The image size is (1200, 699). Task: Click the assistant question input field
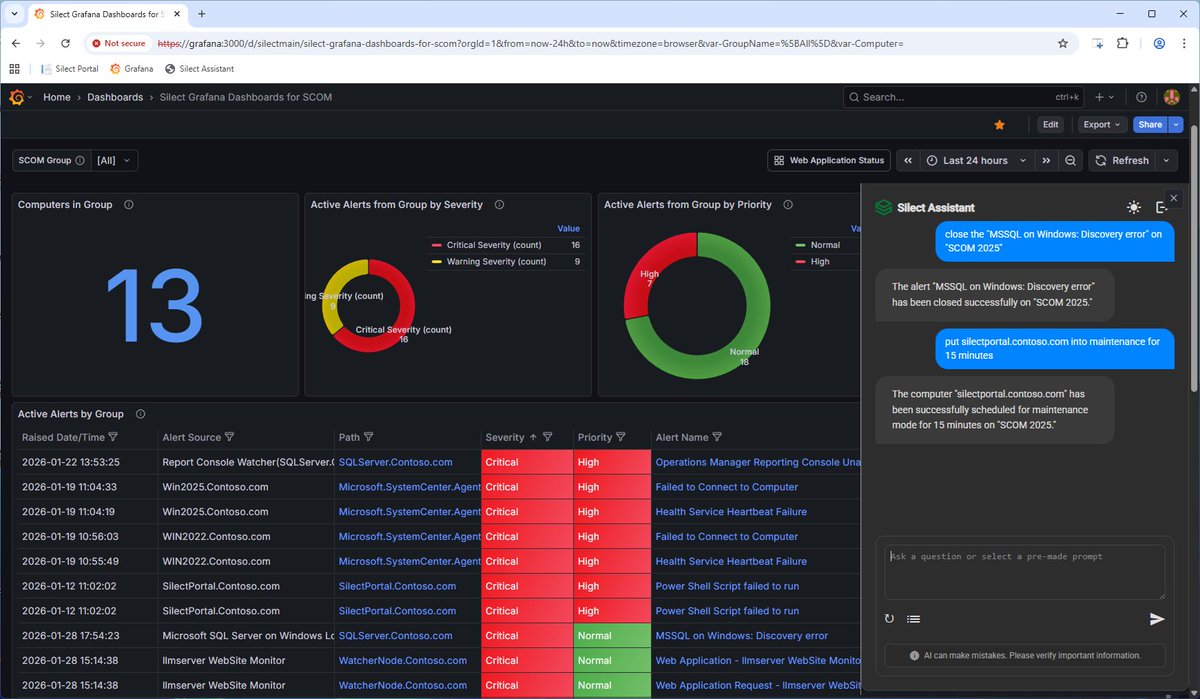click(x=1025, y=572)
